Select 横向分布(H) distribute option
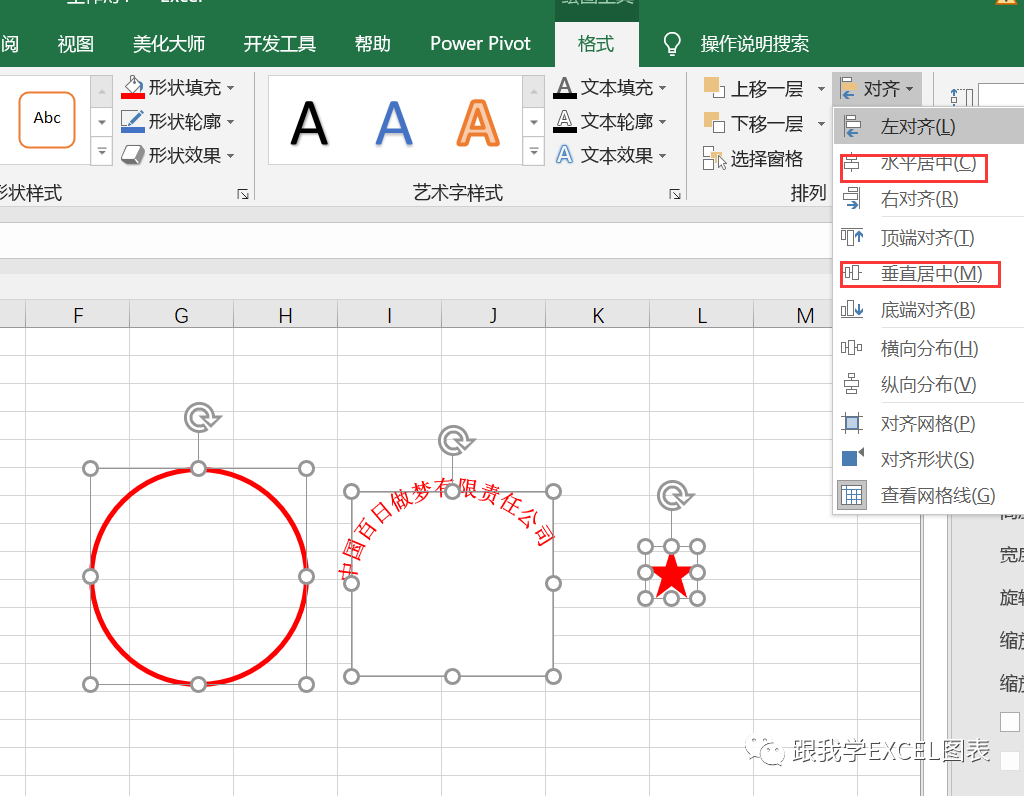Screen dimensions: 1024x796 click(928, 349)
